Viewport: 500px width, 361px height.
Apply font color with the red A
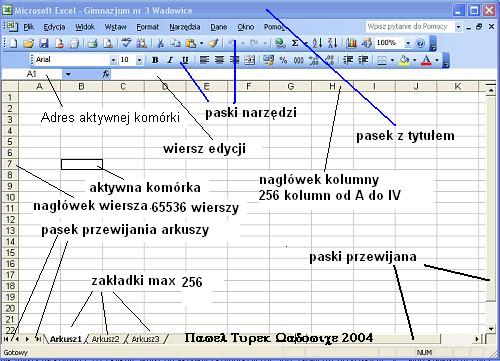point(426,60)
